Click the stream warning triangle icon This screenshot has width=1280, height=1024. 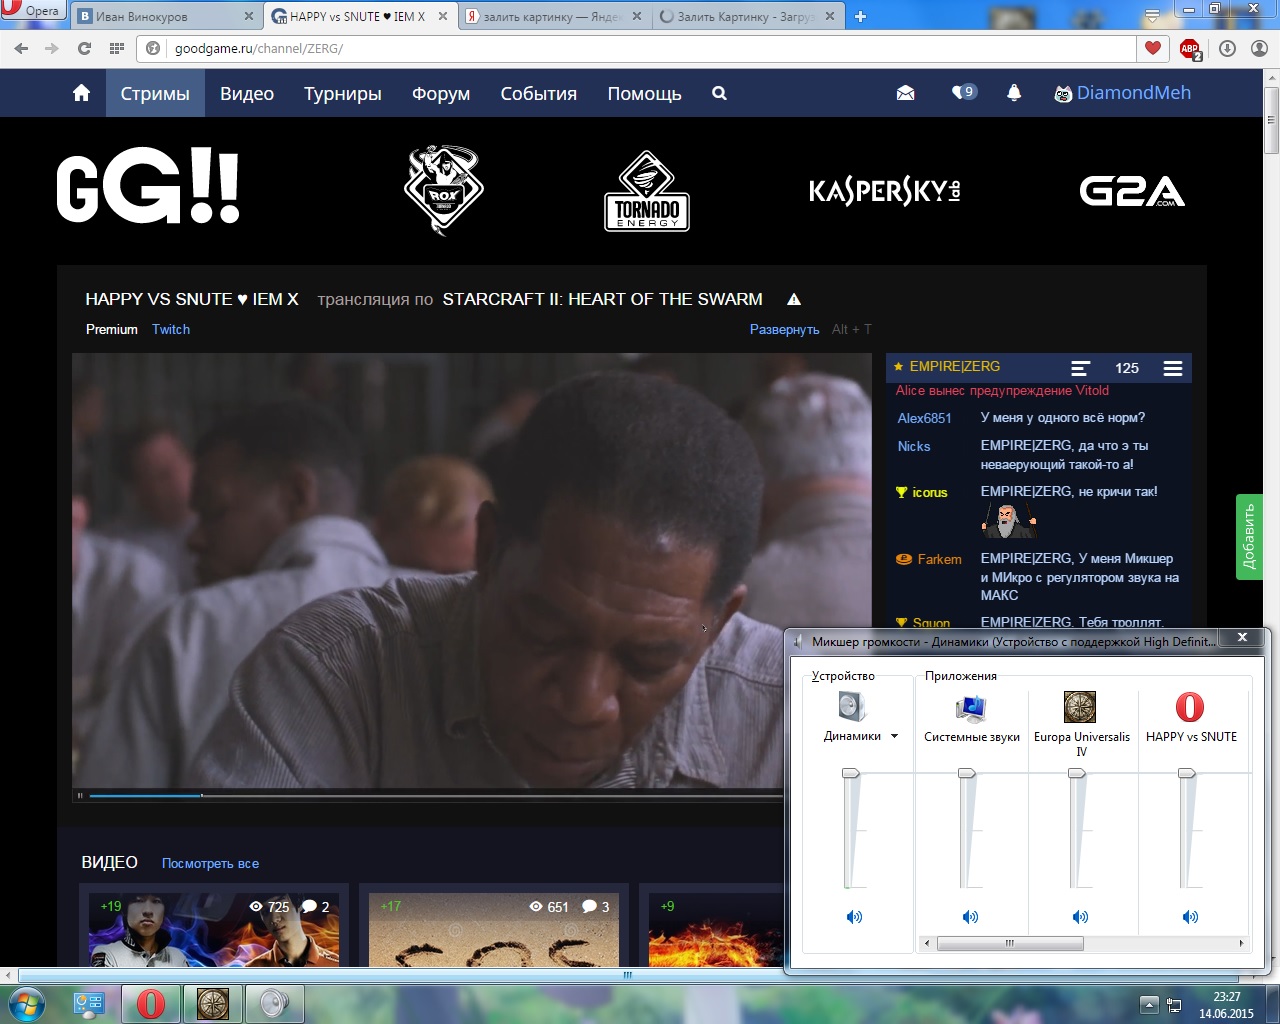(x=794, y=299)
